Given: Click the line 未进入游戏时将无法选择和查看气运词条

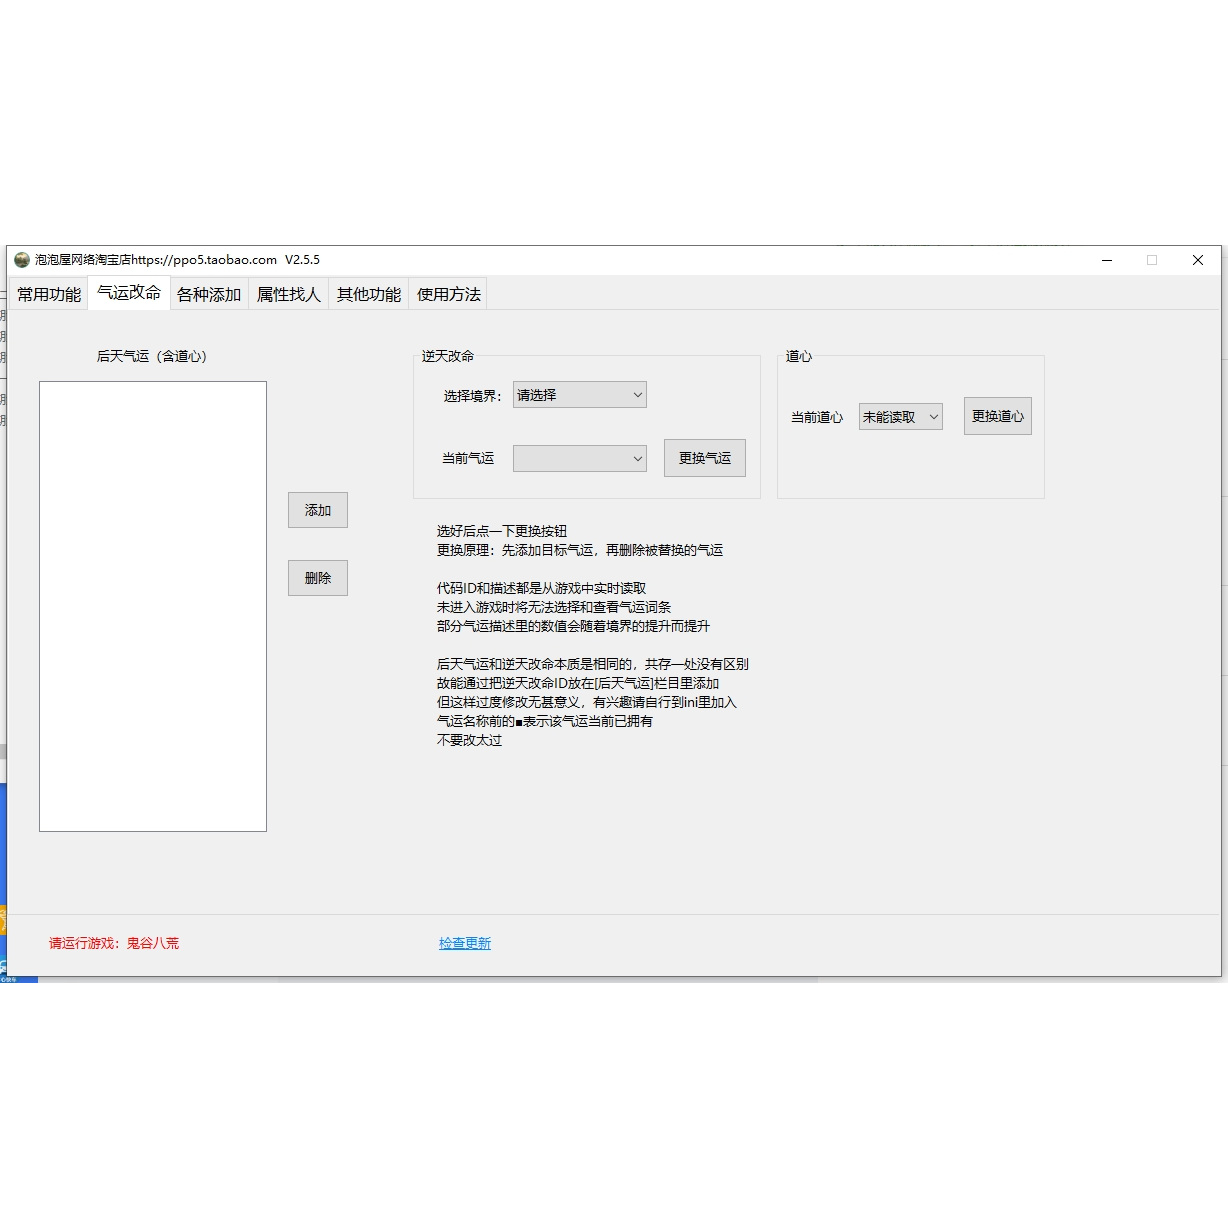Looking at the screenshot, I should [554, 607].
